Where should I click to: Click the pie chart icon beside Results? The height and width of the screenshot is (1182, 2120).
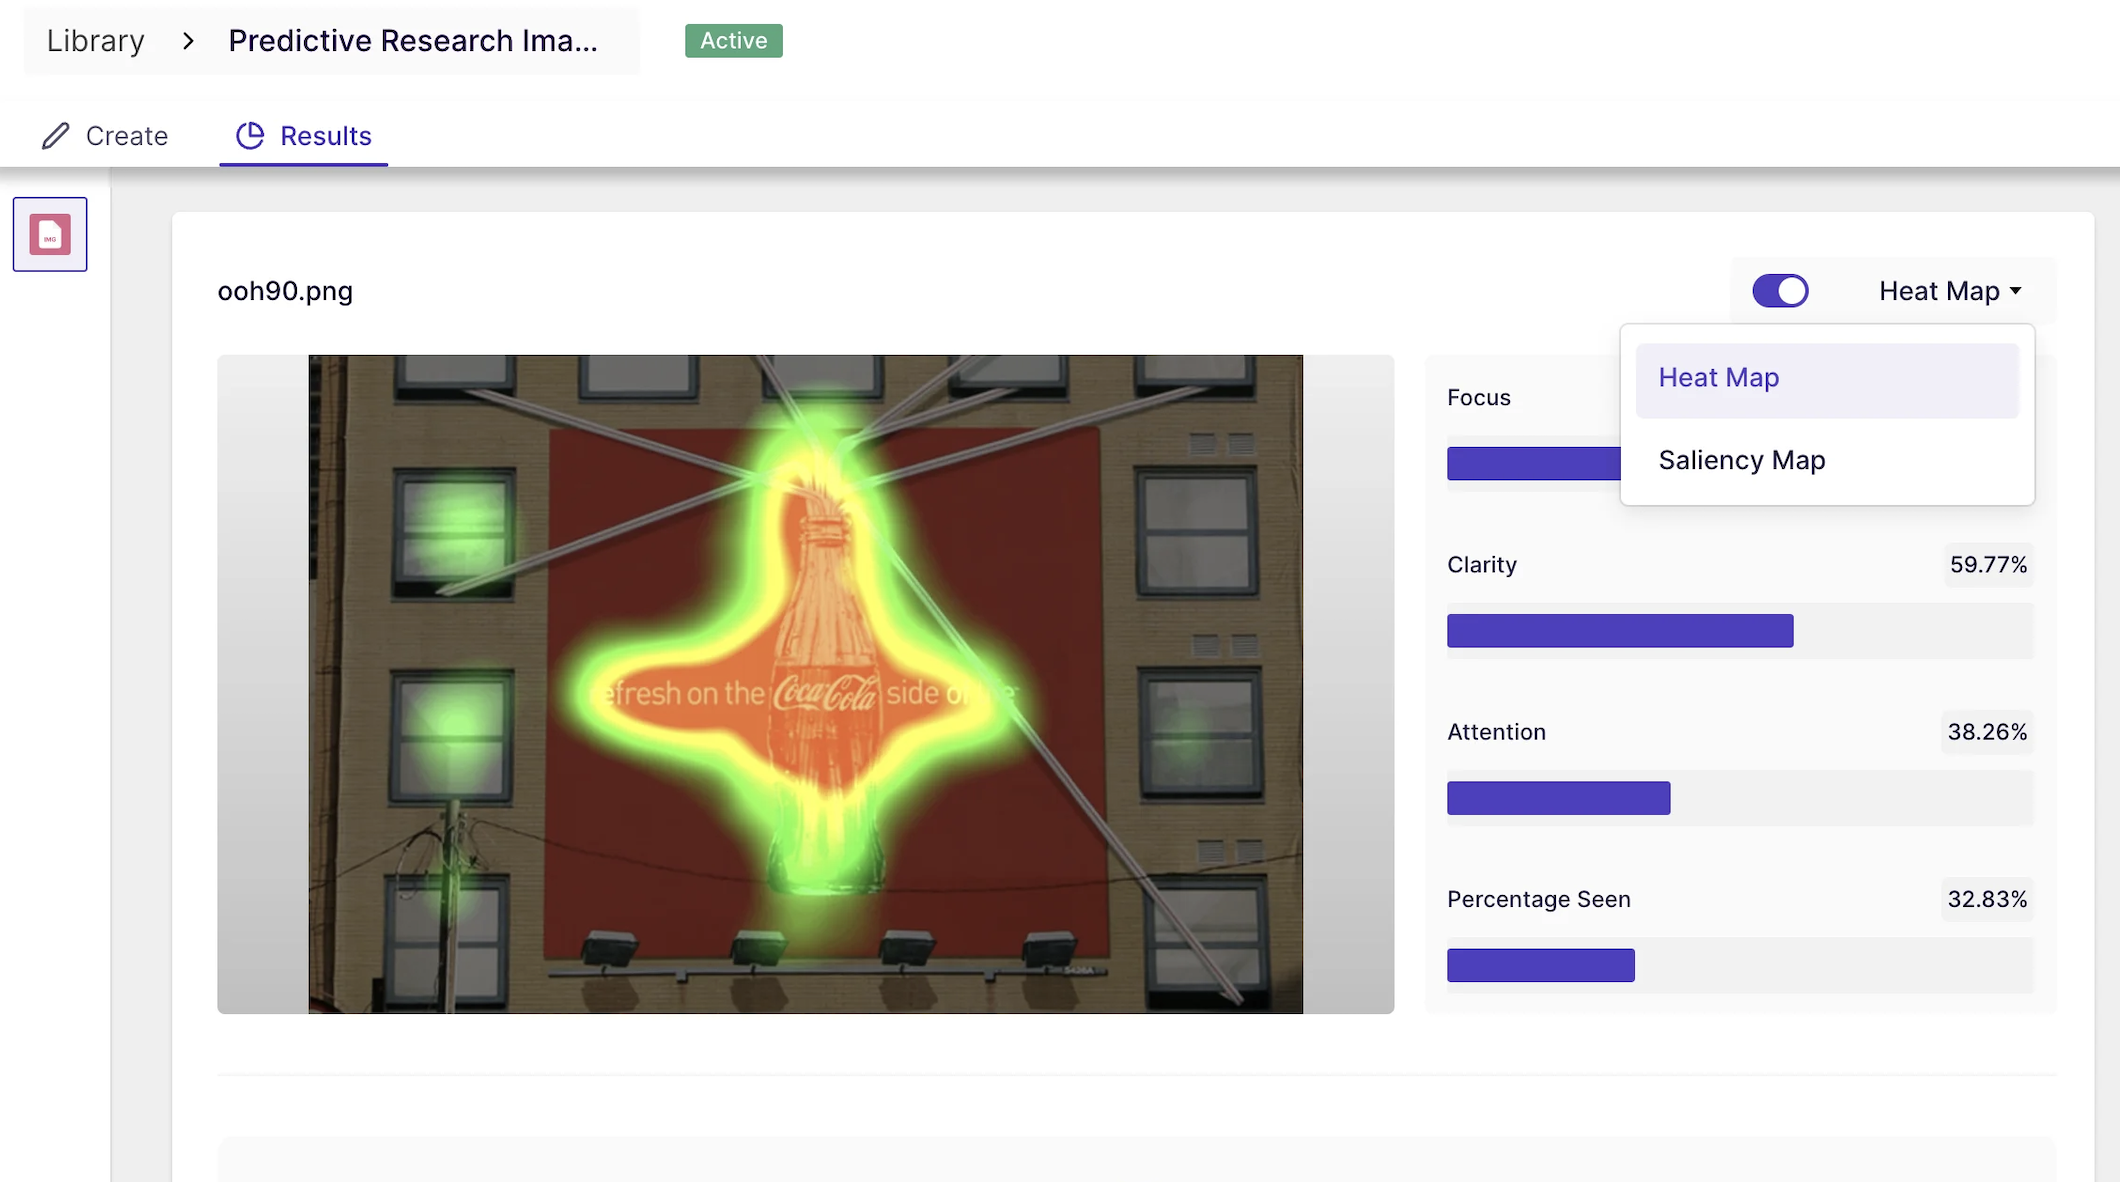(x=250, y=135)
